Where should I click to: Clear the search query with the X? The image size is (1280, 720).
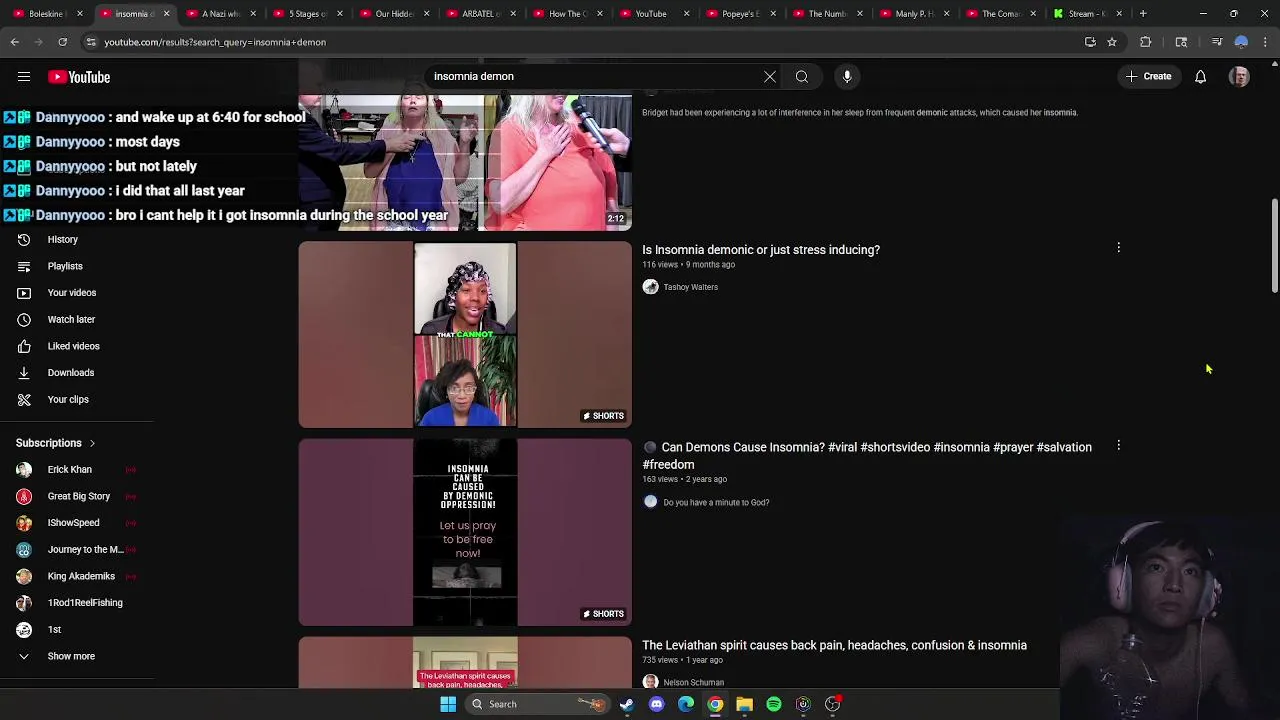[770, 76]
